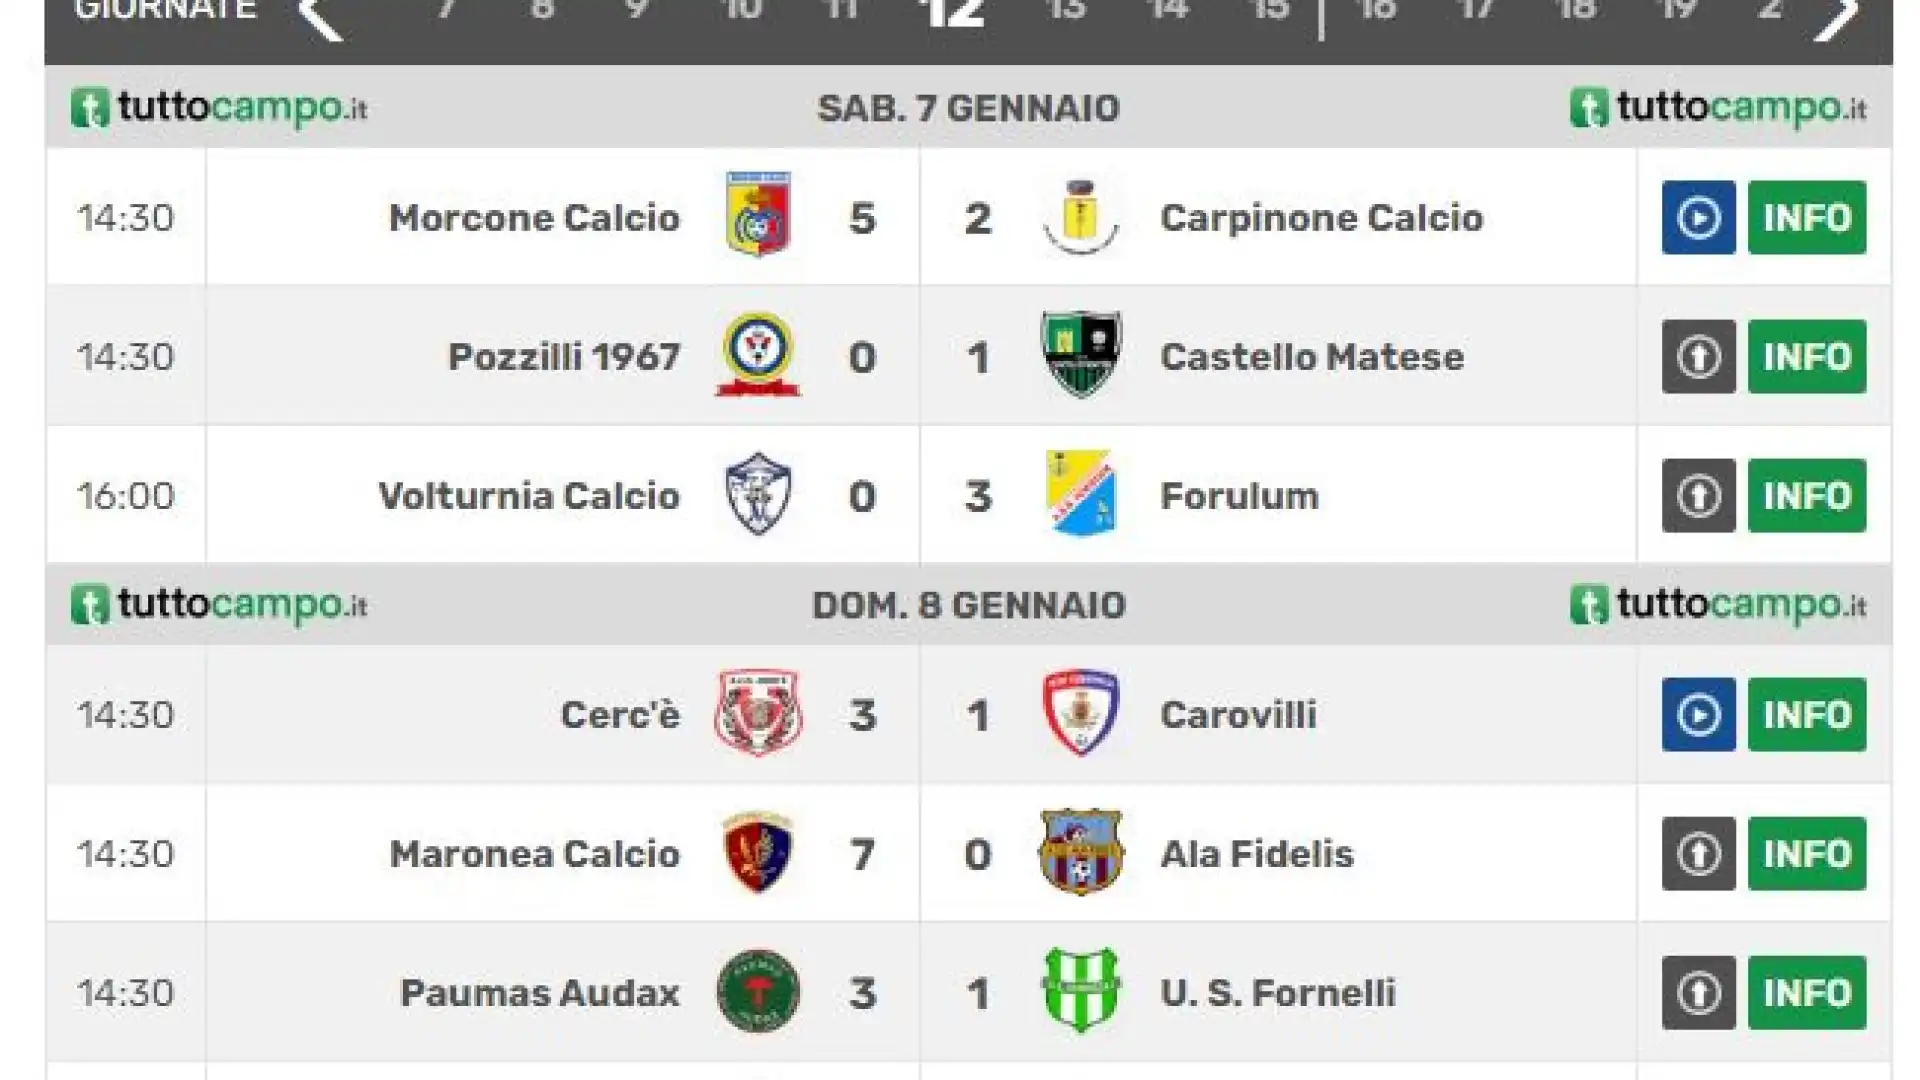The height and width of the screenshot is (1080, 1920).
Task: Play video for Morcone Calcio match
Action: (x=1698, y=217)
